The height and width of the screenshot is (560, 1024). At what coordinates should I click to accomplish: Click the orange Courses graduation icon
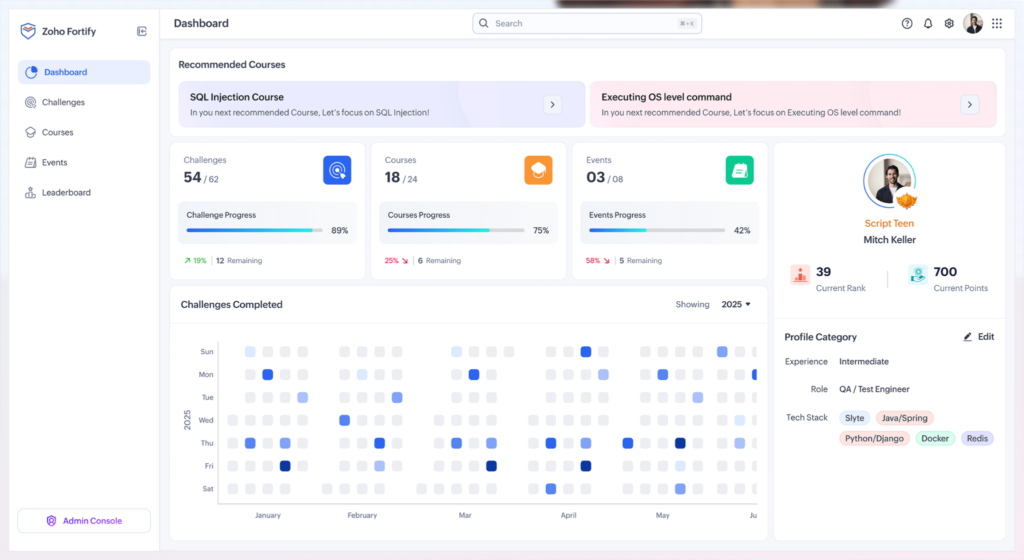tap(538, 170)
